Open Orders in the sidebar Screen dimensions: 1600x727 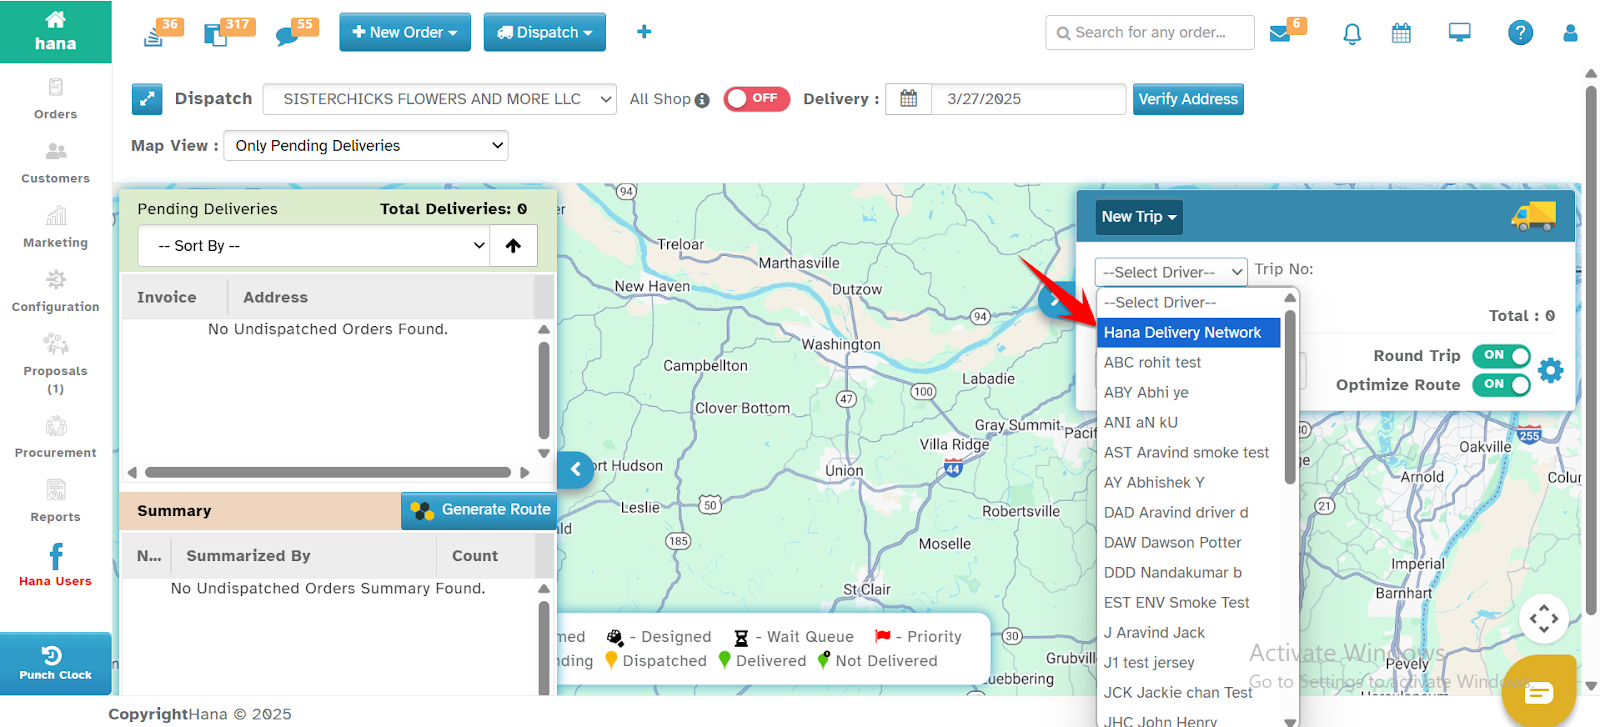55,99
